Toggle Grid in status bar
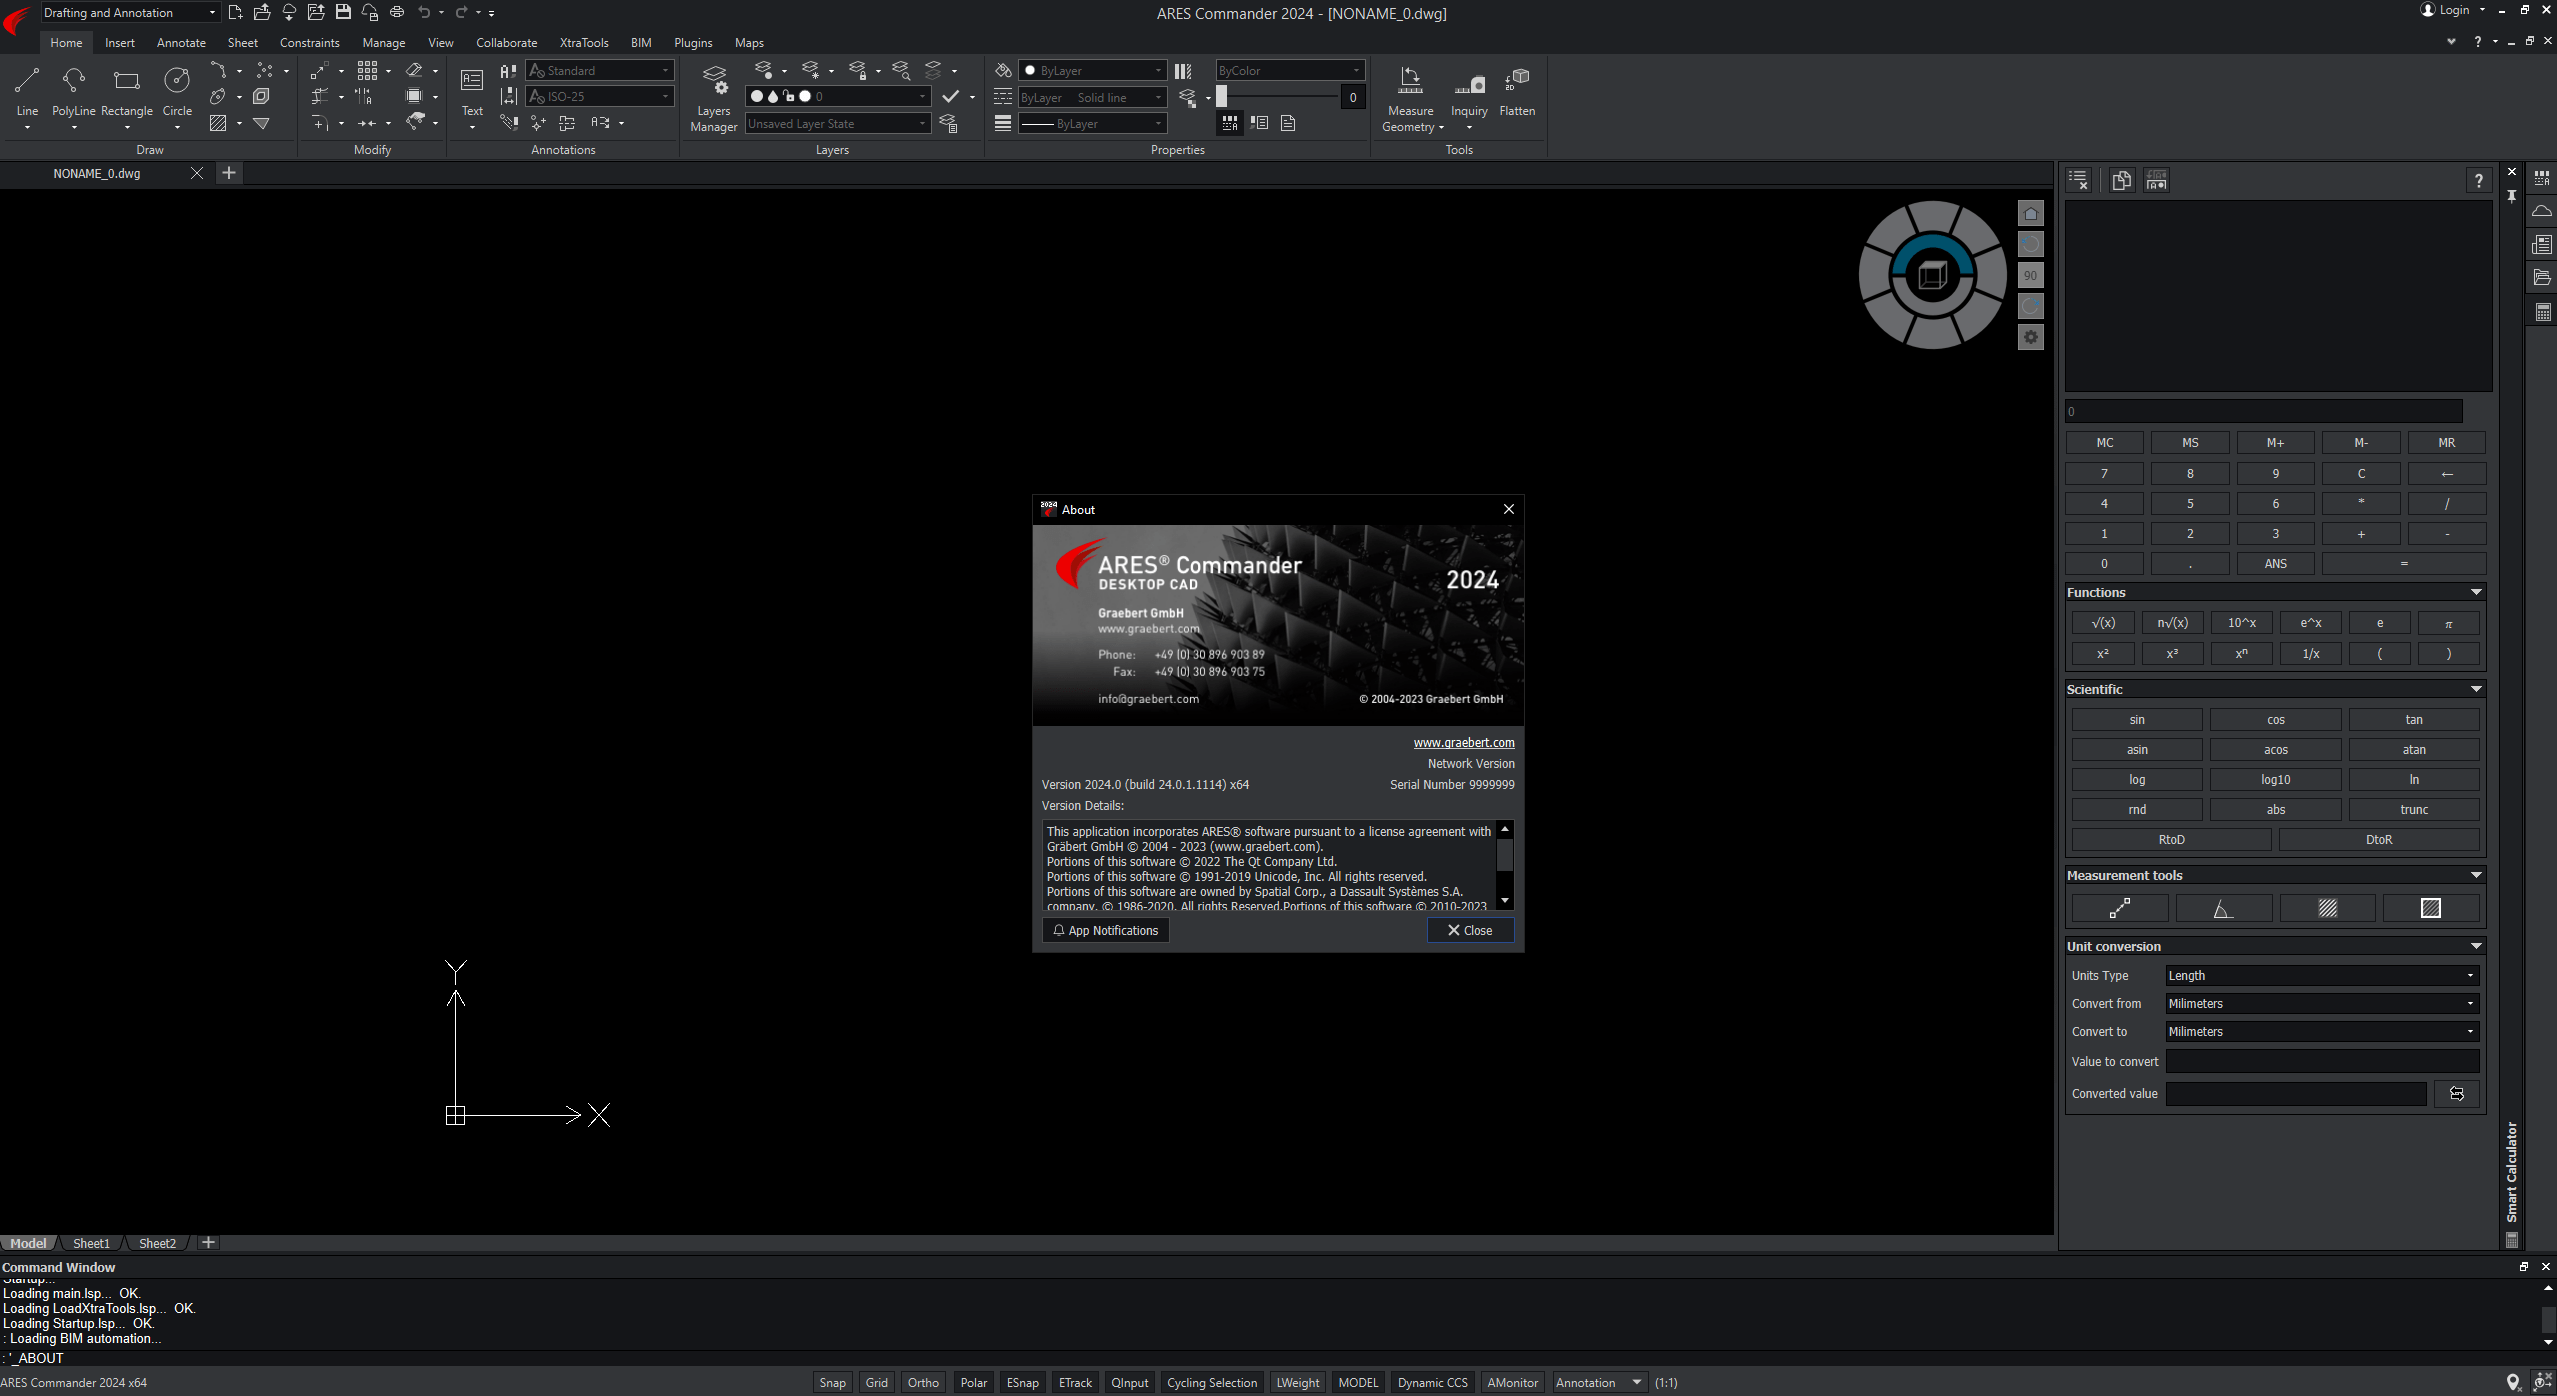This screenshot has width=2557, height=1396. coord(877,1383)
